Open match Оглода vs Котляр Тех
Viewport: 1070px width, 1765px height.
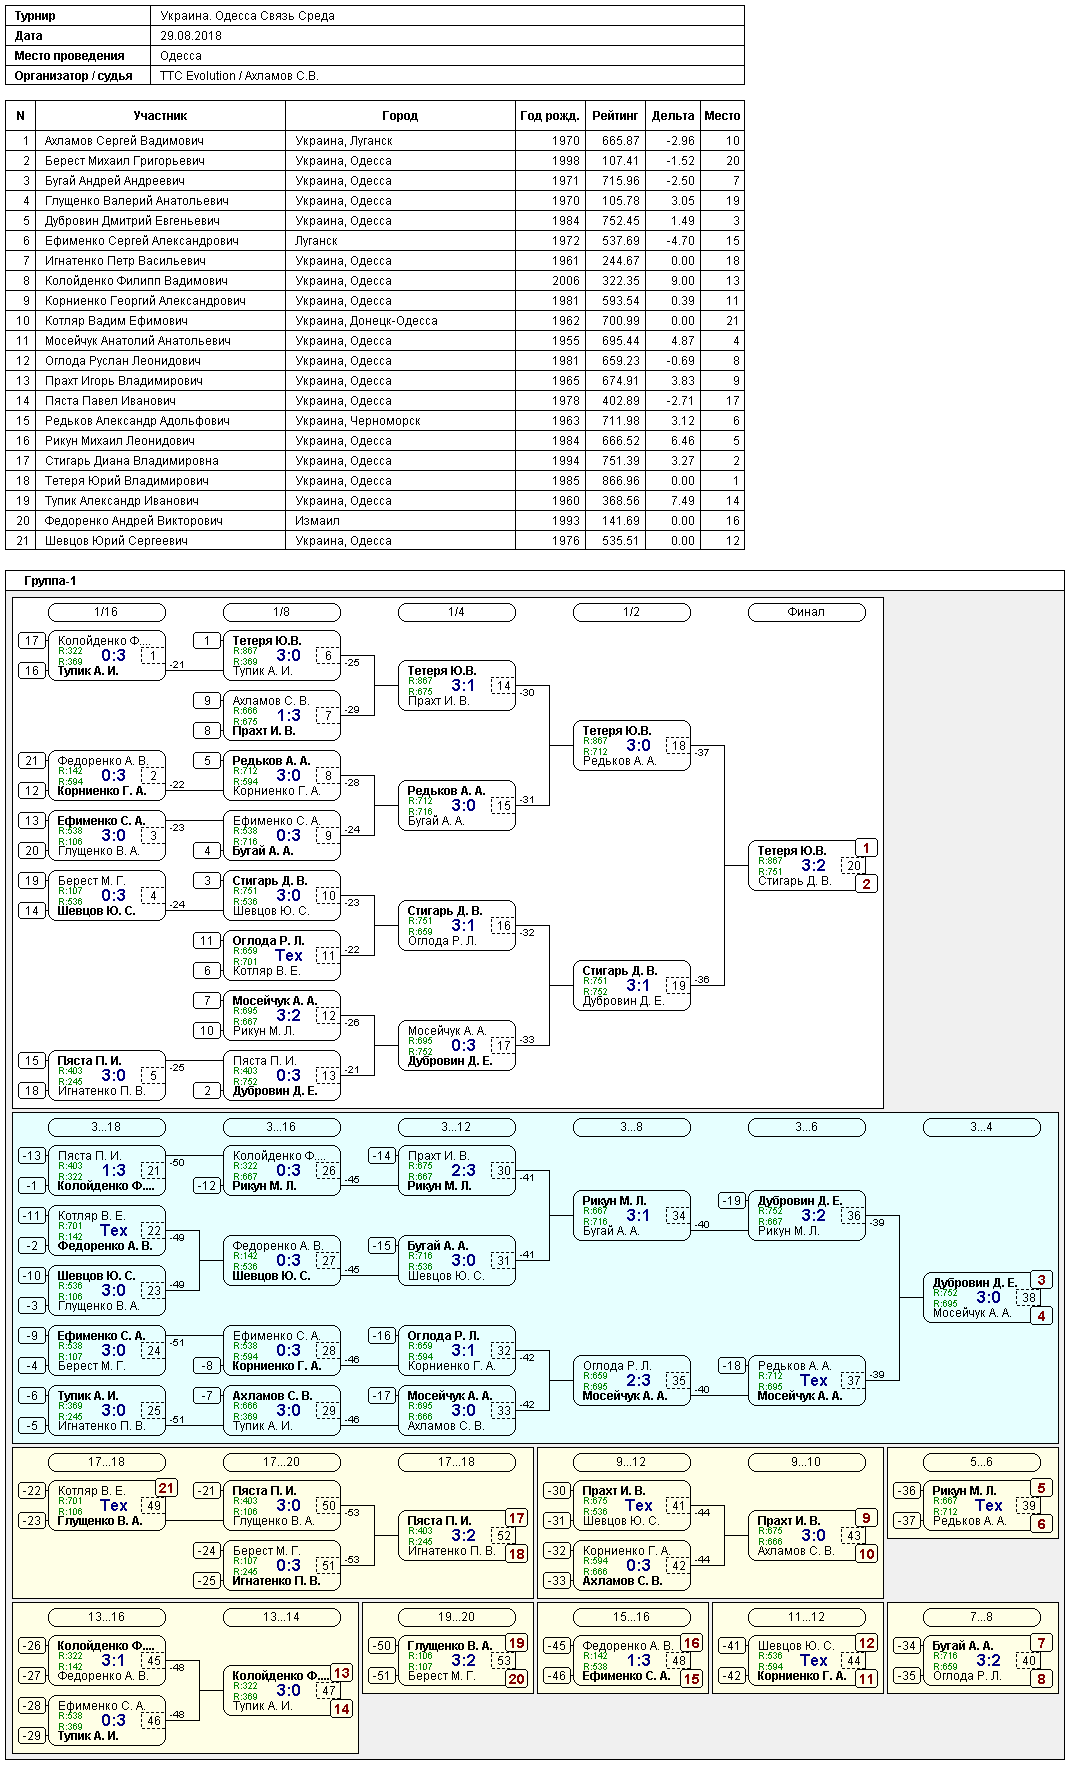pyautogui.click(x=281, y=956)
